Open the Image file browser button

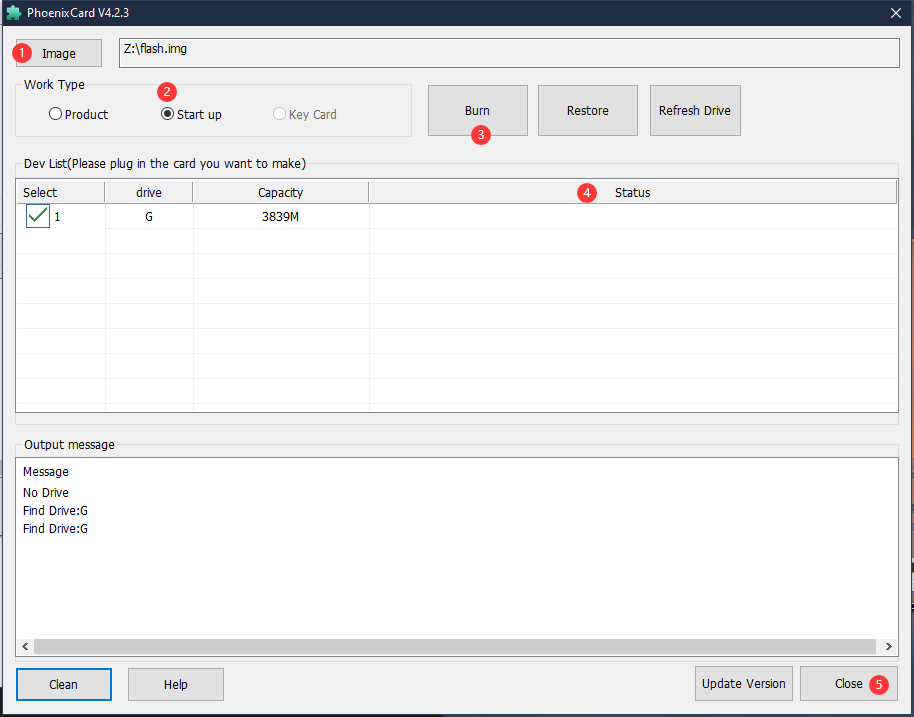click(x=59, y=53)
